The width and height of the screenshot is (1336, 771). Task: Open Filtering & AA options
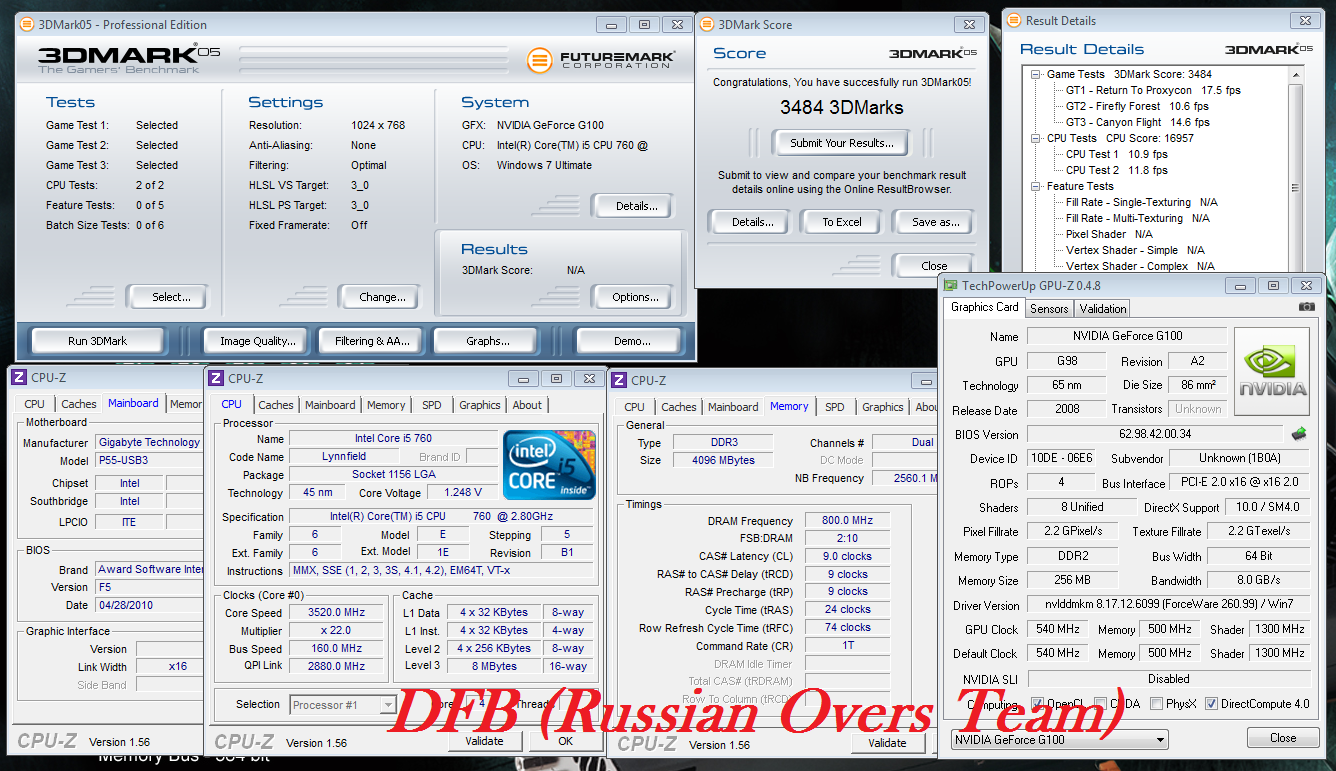[372, 341]
